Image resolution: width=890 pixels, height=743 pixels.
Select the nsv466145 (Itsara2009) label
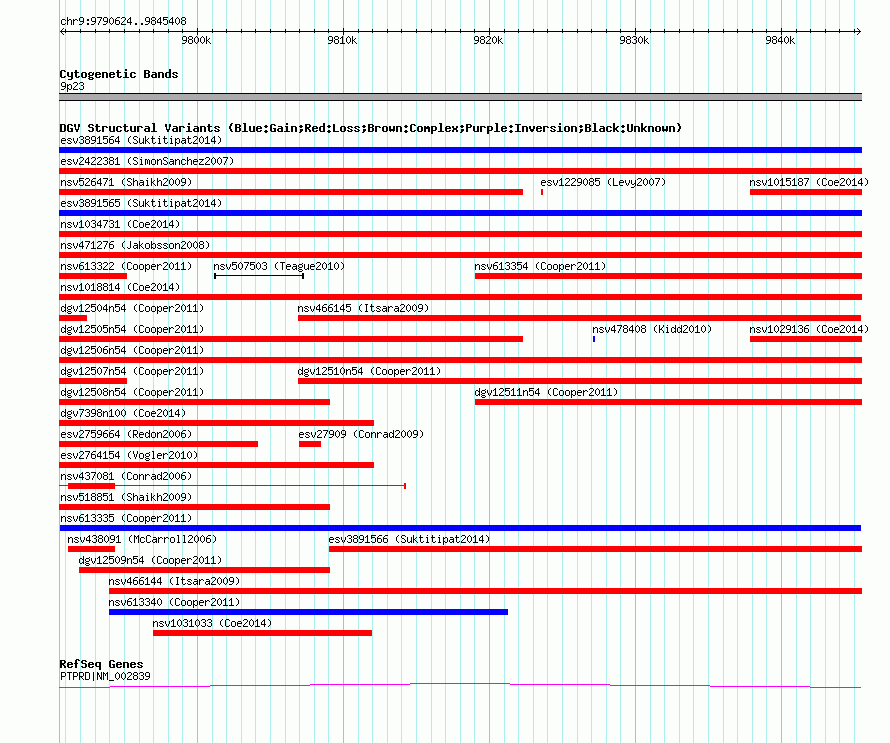(363, 308)
